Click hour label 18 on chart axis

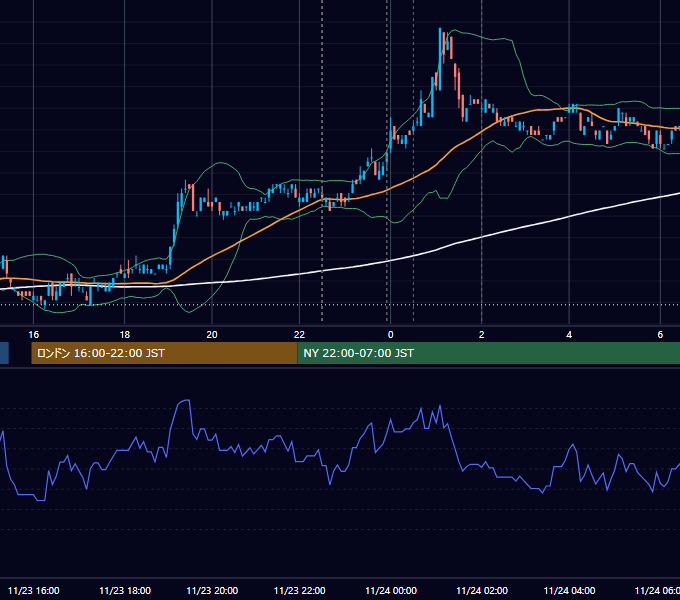point(124,335)
